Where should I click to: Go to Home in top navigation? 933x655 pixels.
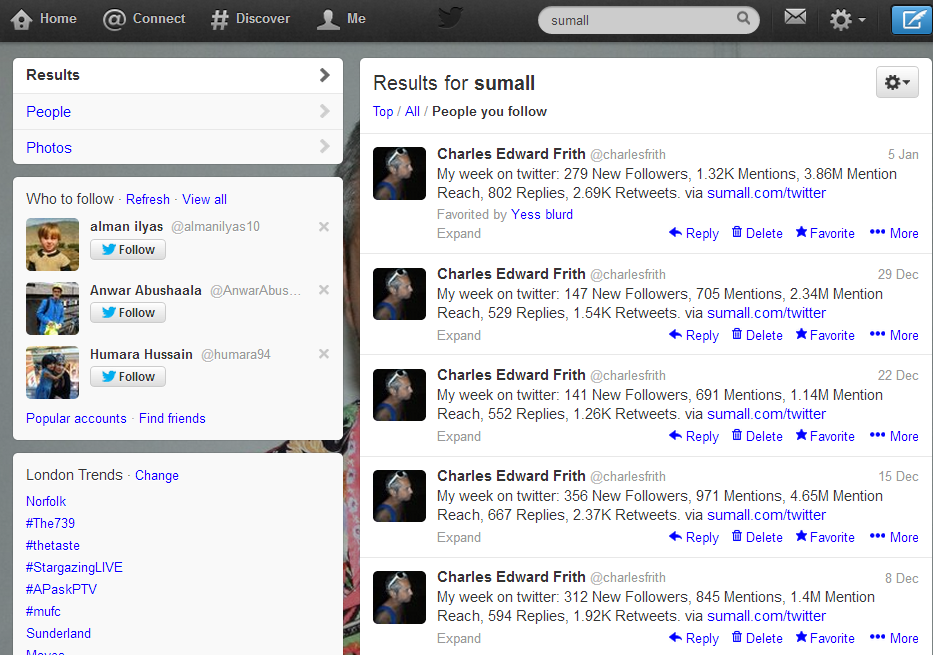click(44, 19)
